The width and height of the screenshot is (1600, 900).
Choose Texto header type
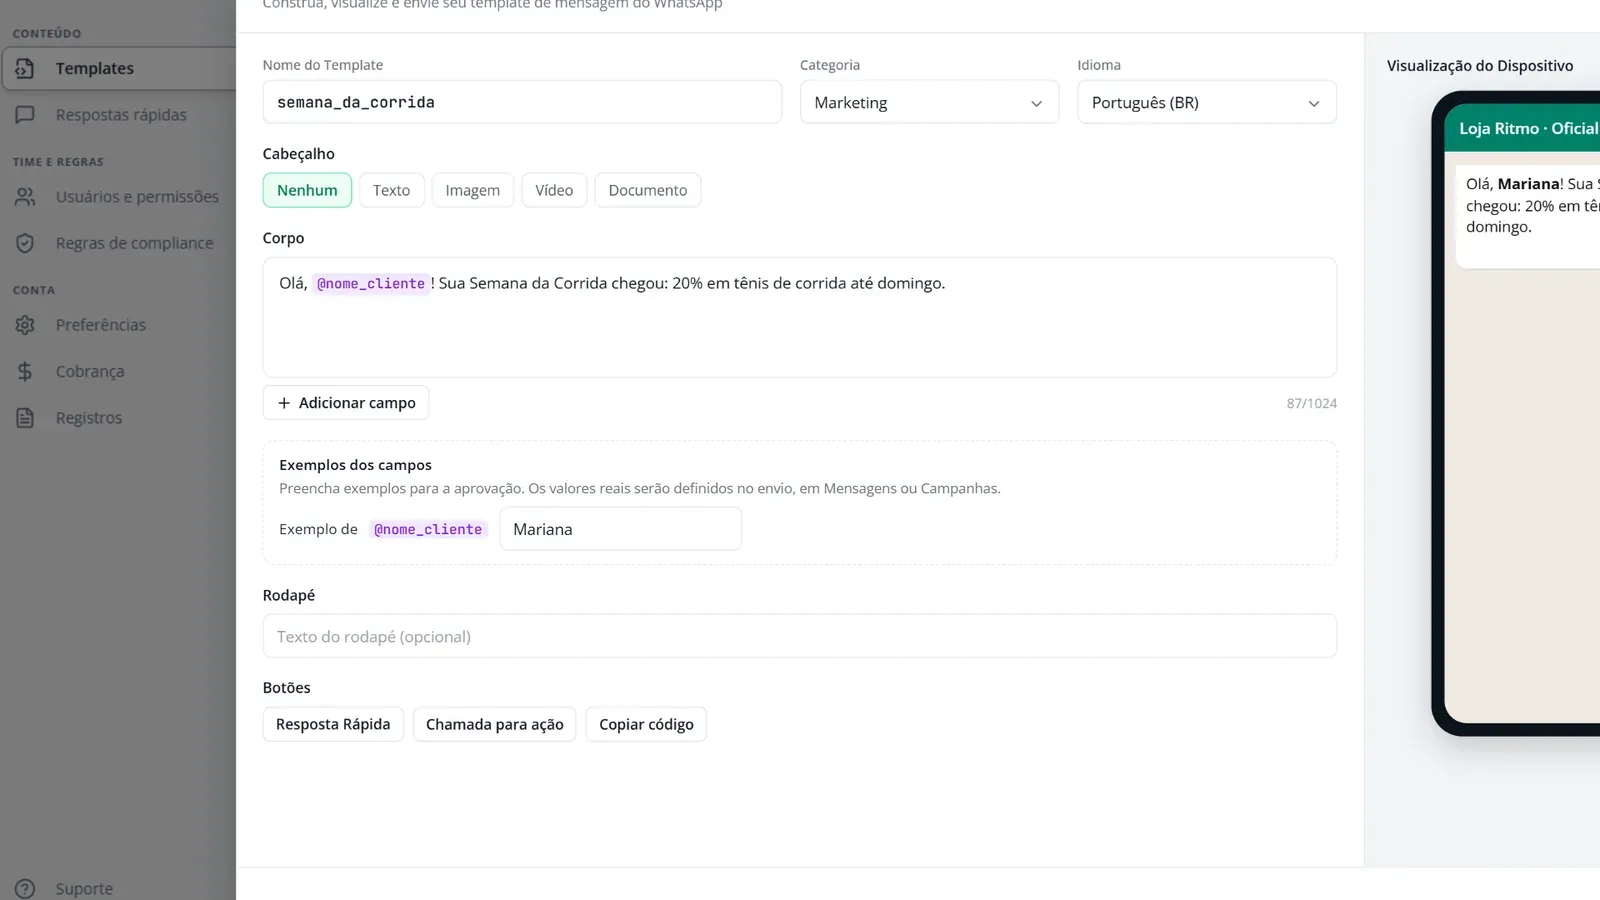tap(391, 190)
